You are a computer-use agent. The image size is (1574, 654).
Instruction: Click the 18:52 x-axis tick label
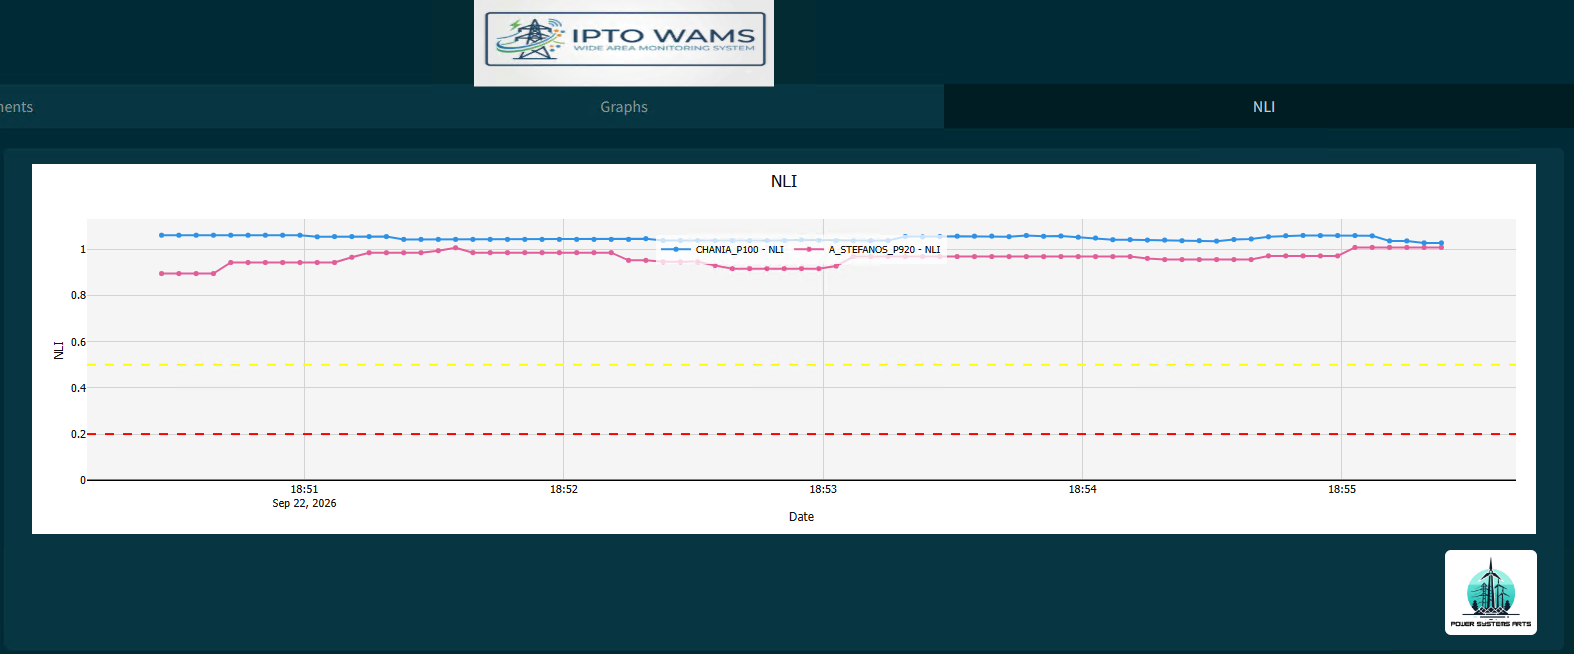point(564,489)
